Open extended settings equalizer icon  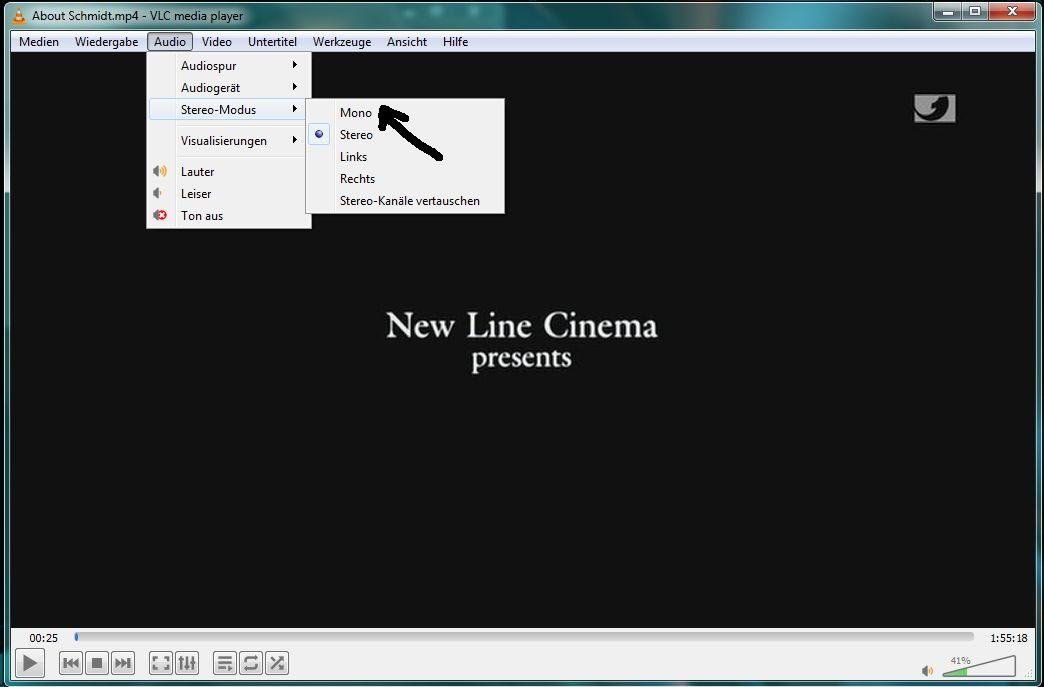(187, 663)
